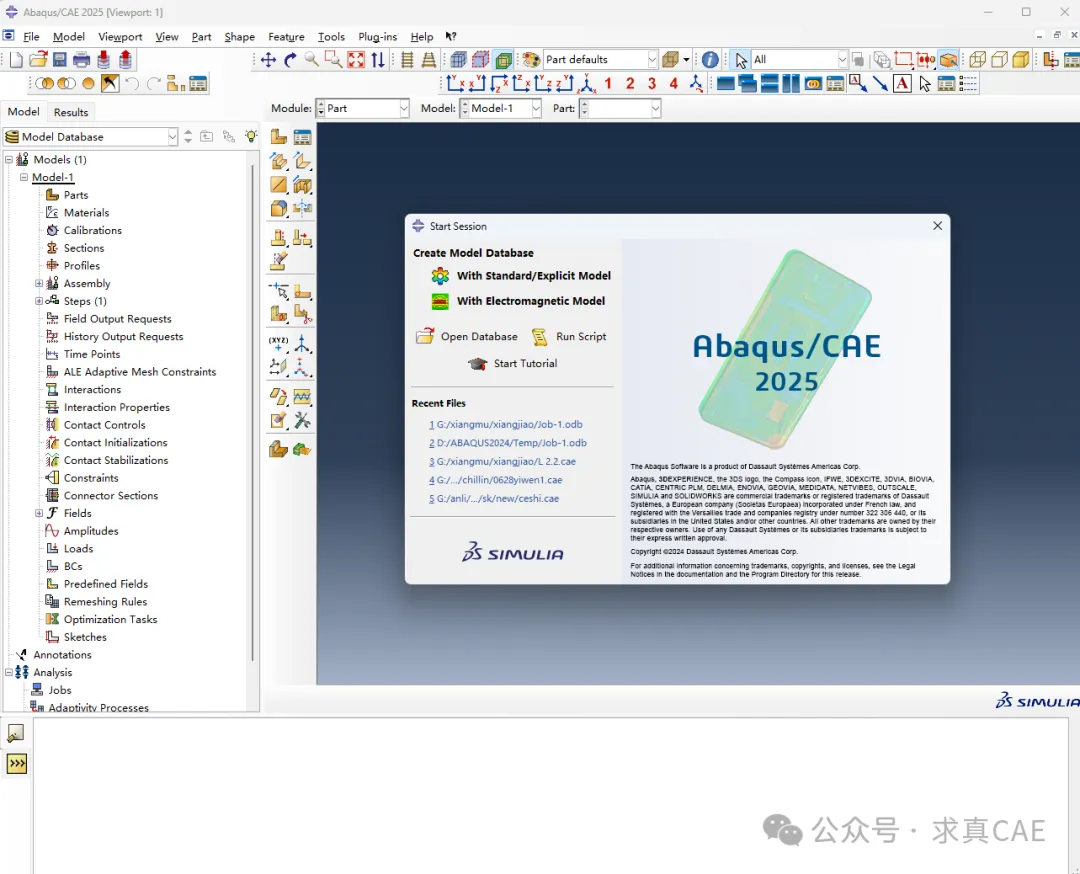Open the empty Part dropdown

(x=620, y=108)
